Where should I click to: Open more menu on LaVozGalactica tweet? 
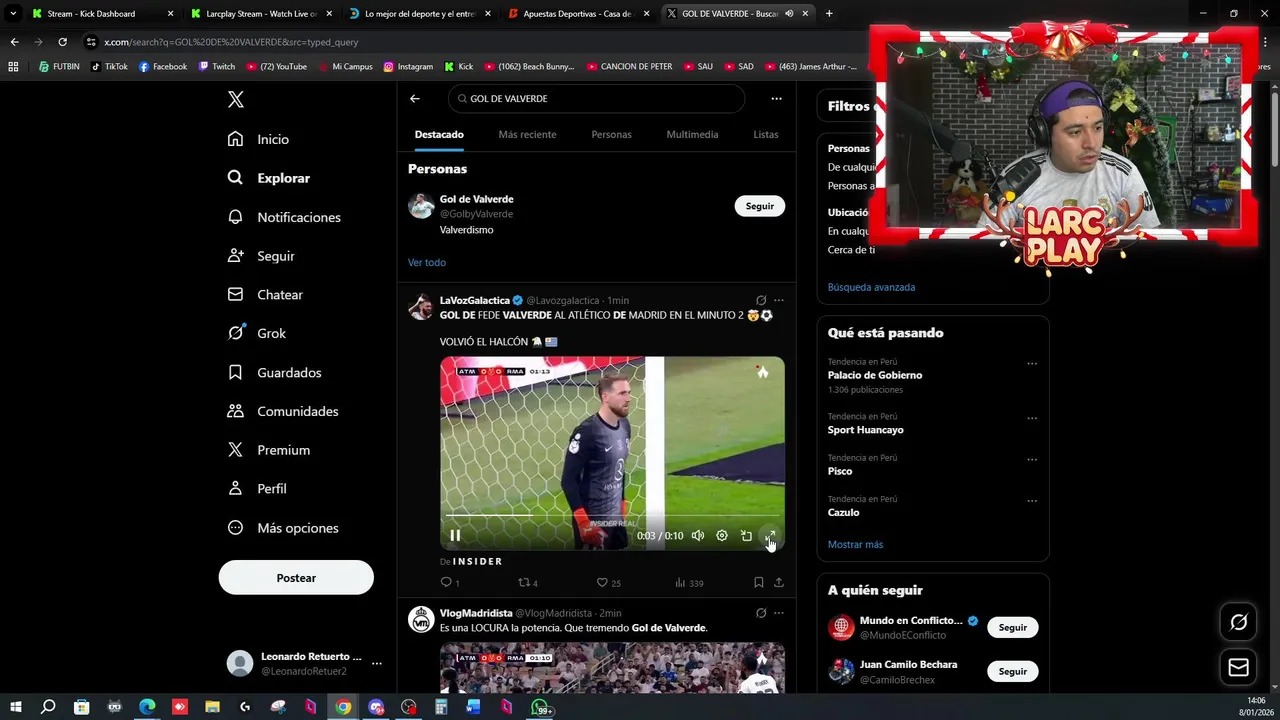779,300
